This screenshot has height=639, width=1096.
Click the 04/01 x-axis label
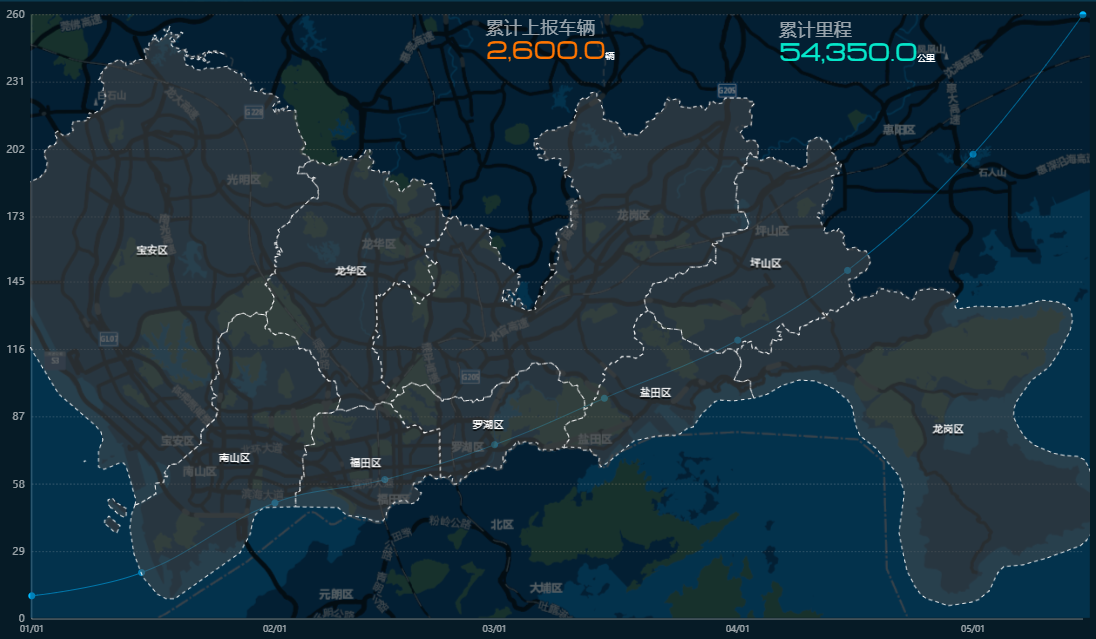pyautogui.click(x=737, y=629)
